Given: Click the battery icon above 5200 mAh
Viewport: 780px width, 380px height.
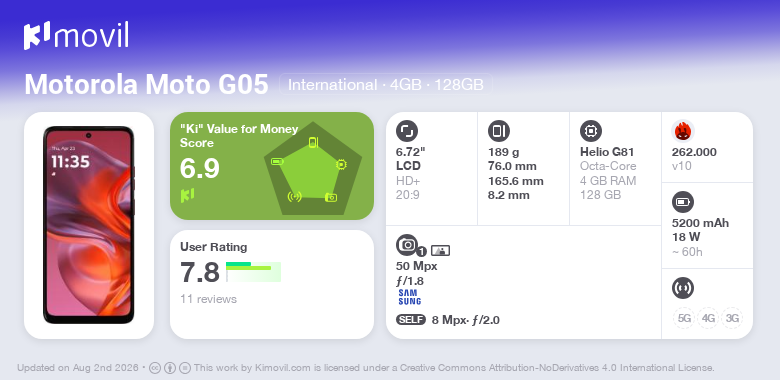Looking at the screenshot, I should coord(683,202).
